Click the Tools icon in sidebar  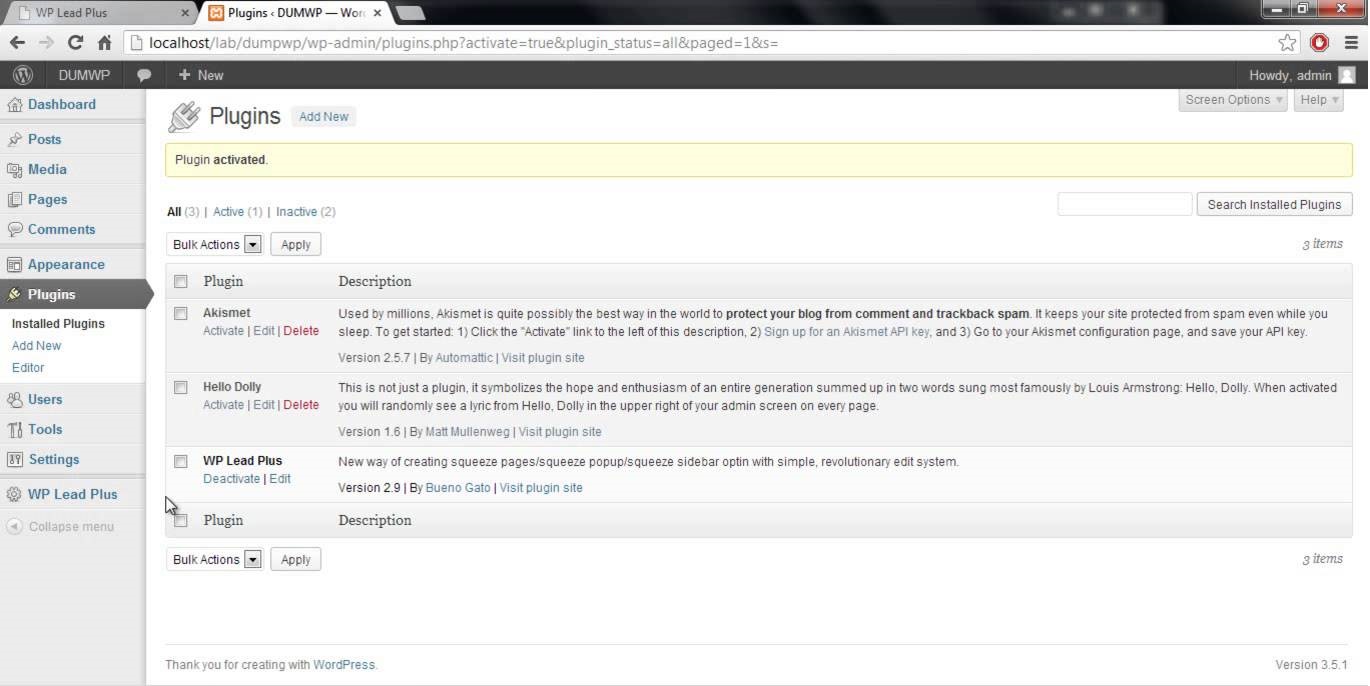point(14,430)
